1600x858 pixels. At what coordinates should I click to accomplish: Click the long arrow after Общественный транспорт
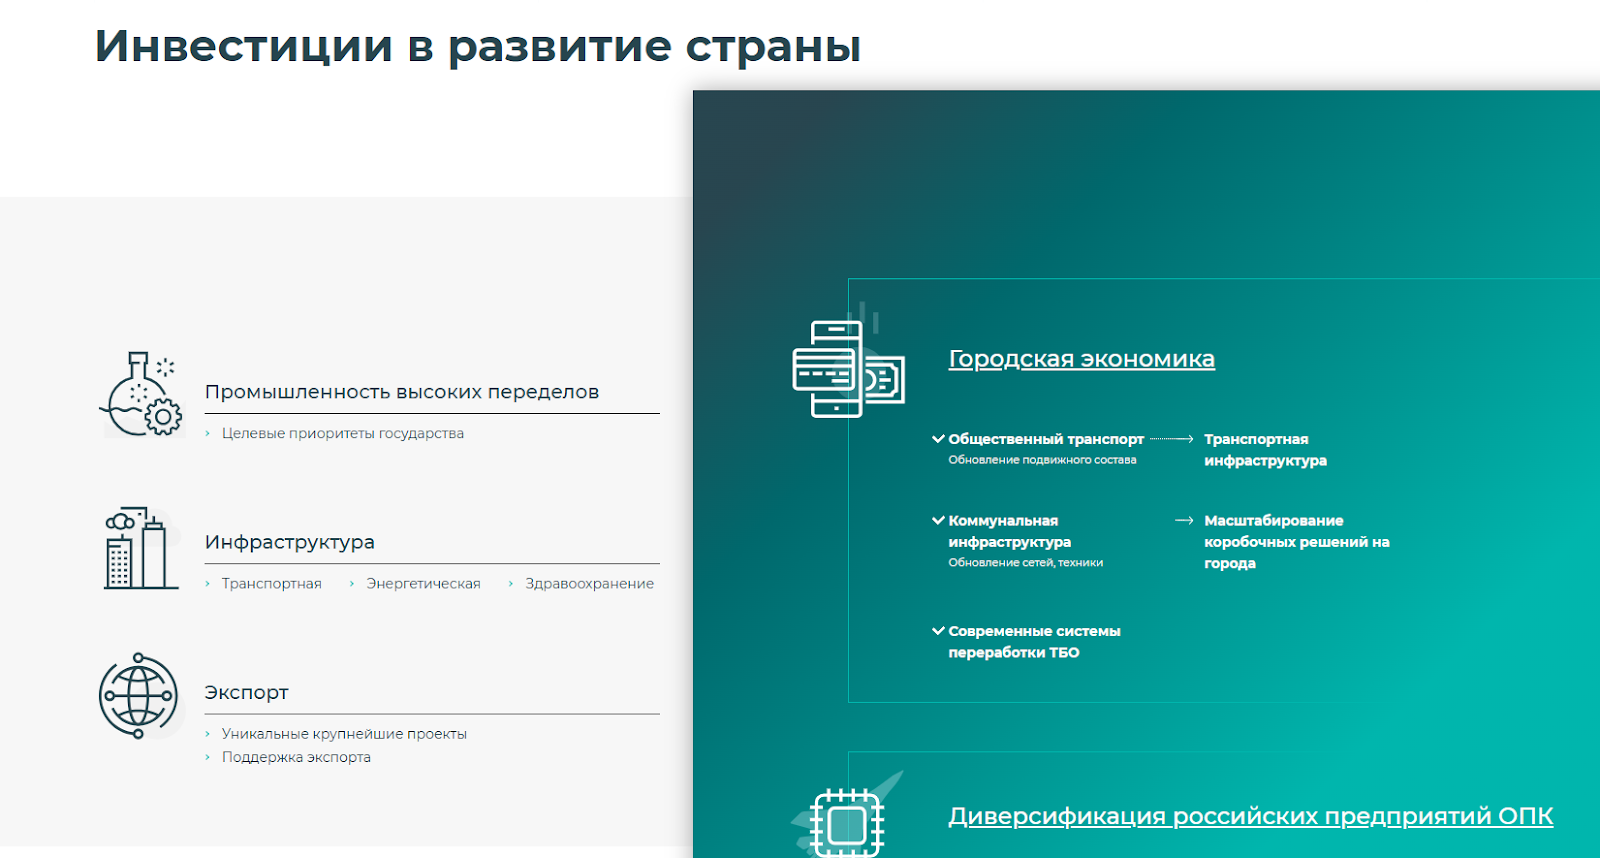[1172, 439]
